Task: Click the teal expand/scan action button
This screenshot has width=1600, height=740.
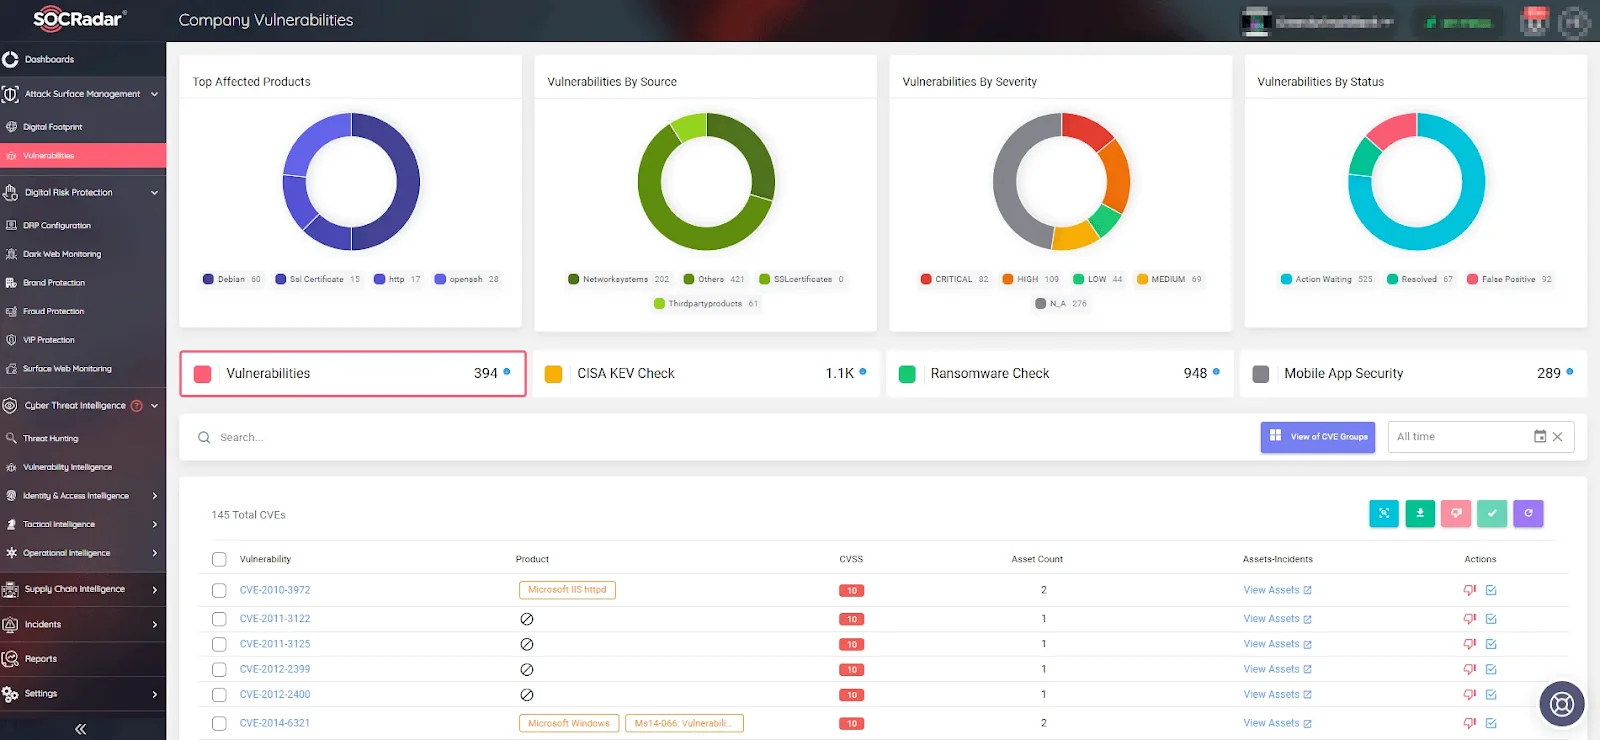Action: pos(1384,513)
